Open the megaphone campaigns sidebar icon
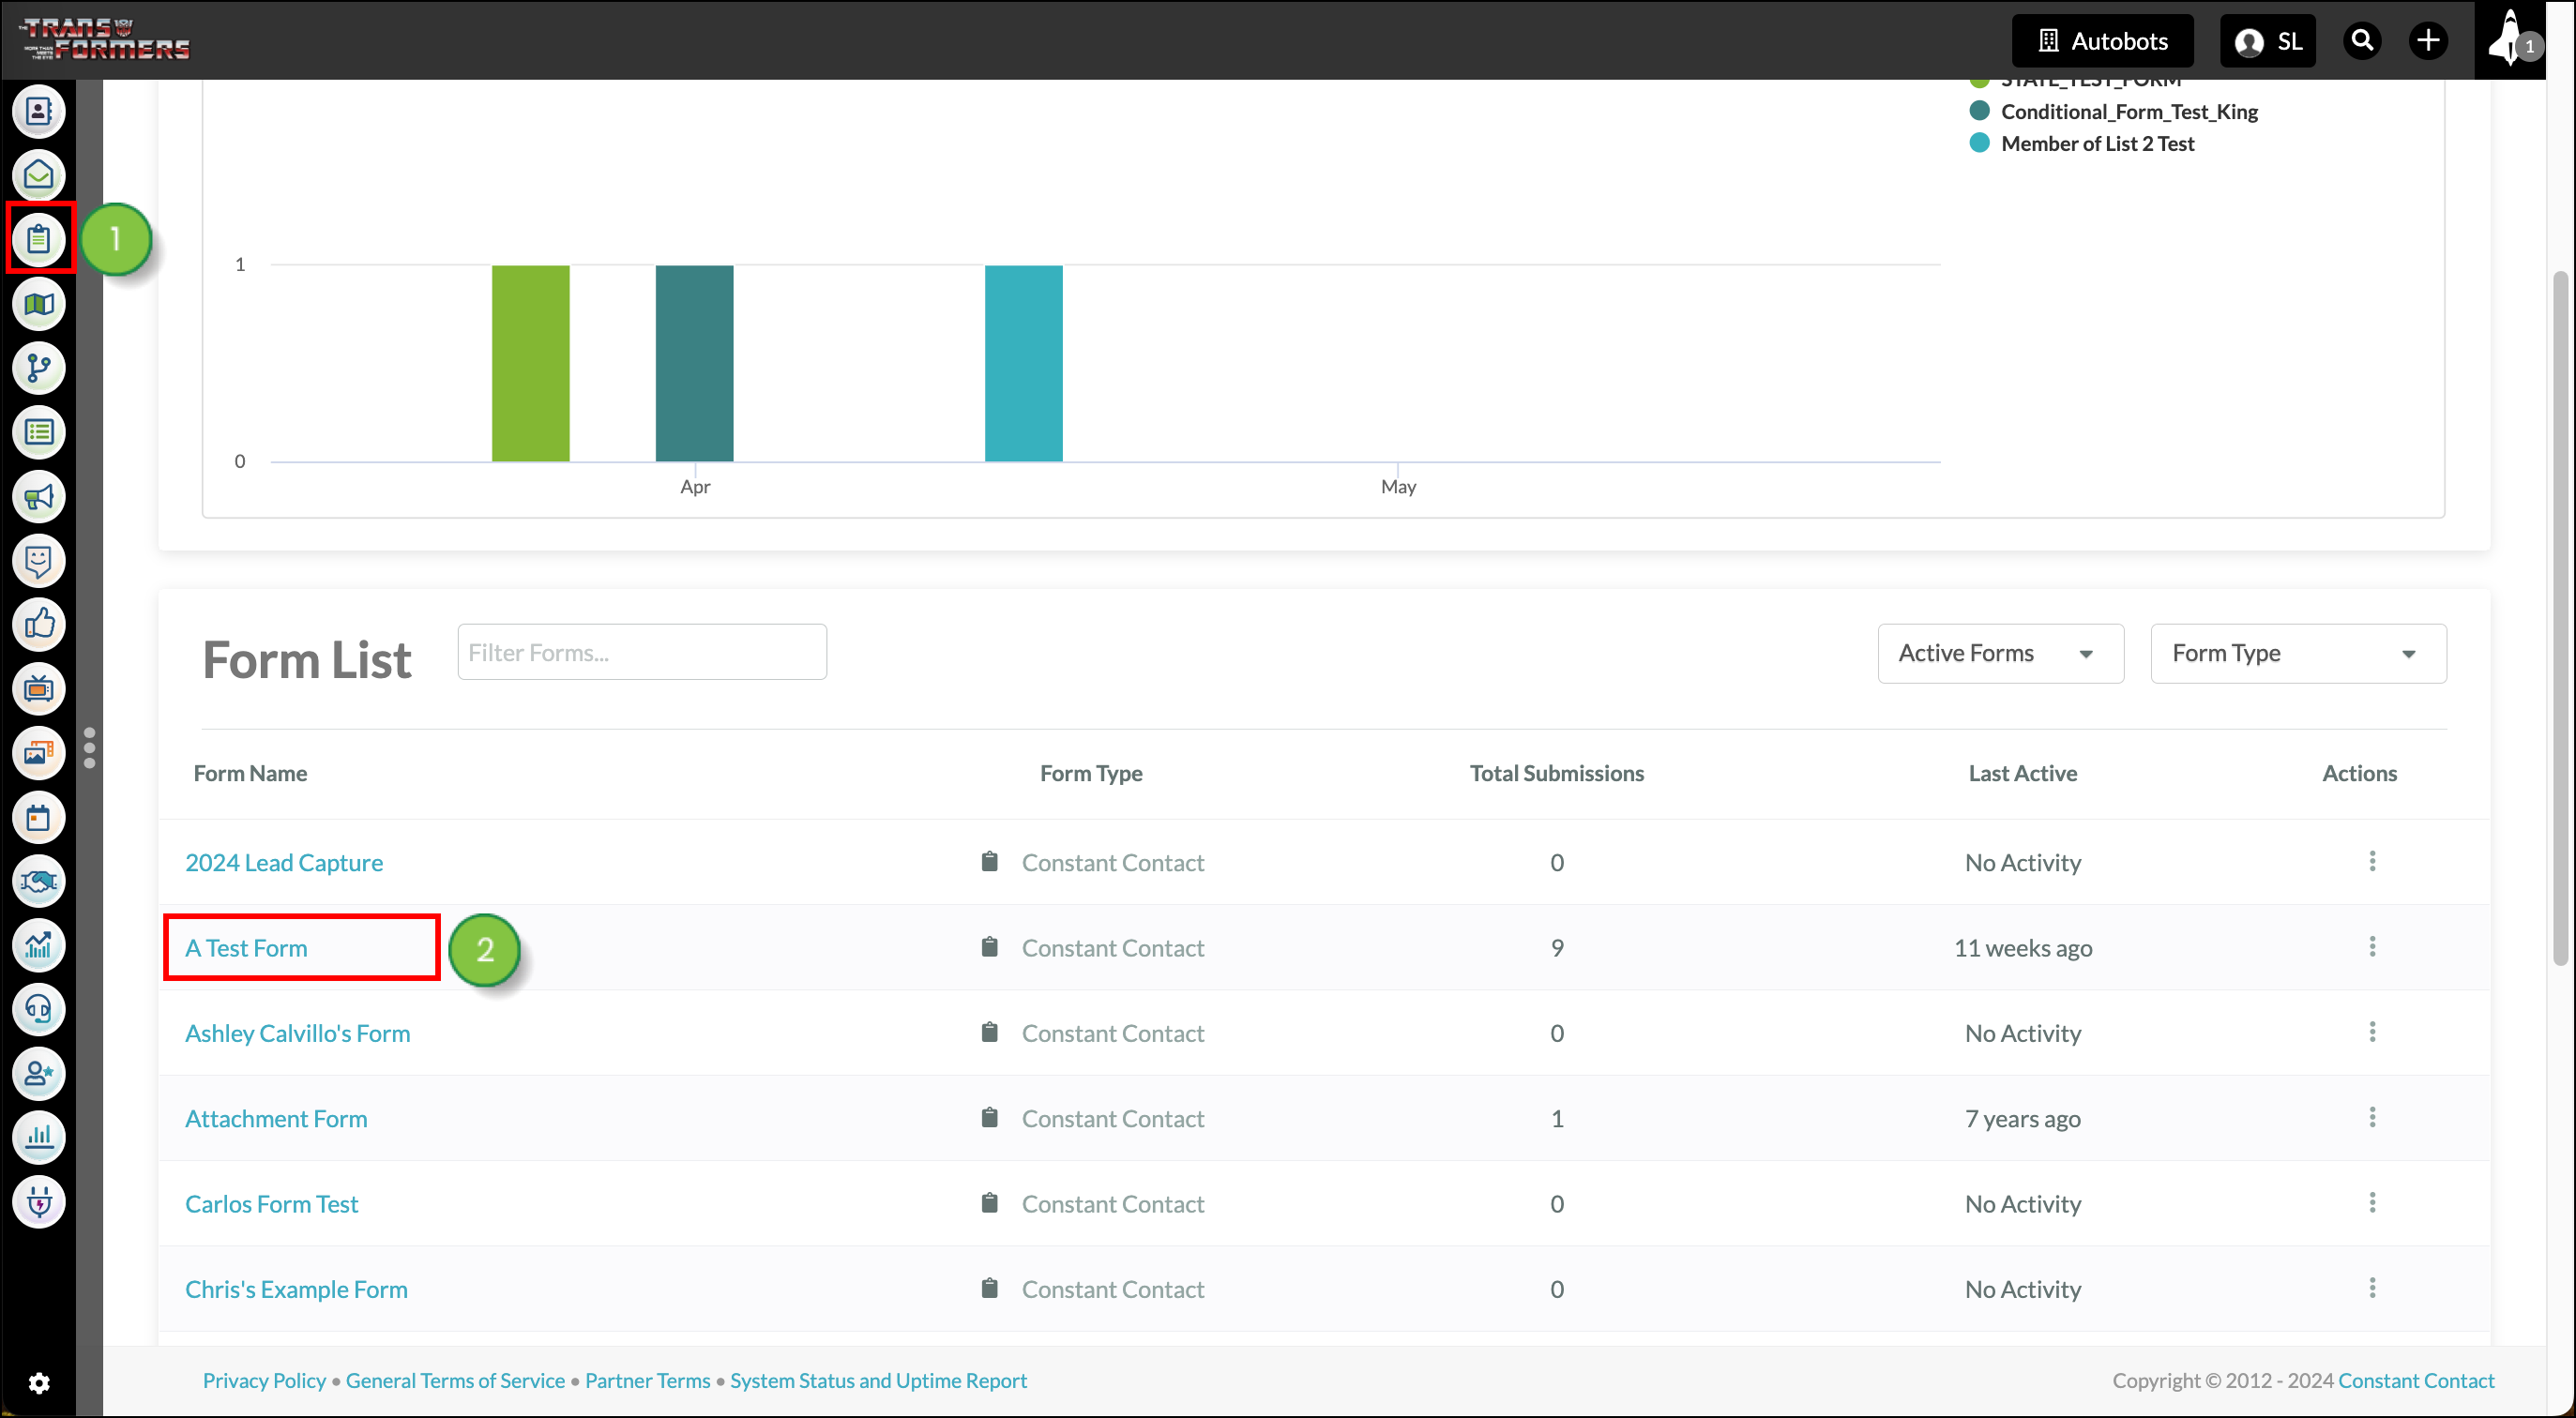2576x1418 pixels. point(38,496)
